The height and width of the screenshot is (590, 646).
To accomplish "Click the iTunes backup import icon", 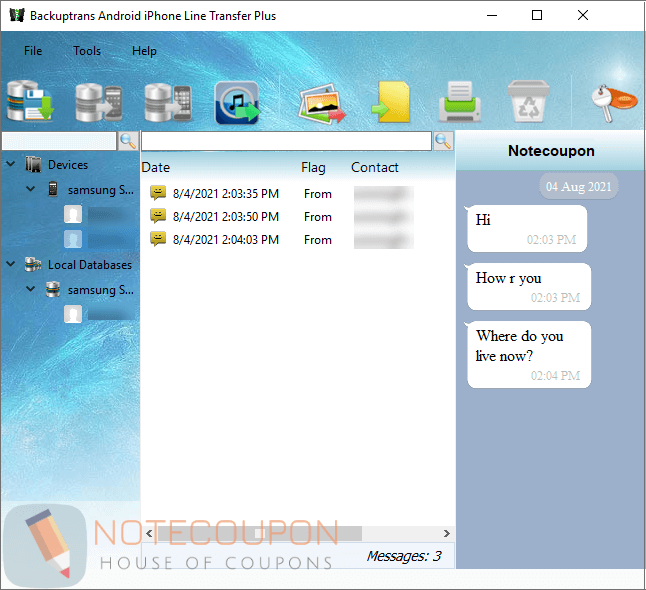I will click(x=237, y=103).
